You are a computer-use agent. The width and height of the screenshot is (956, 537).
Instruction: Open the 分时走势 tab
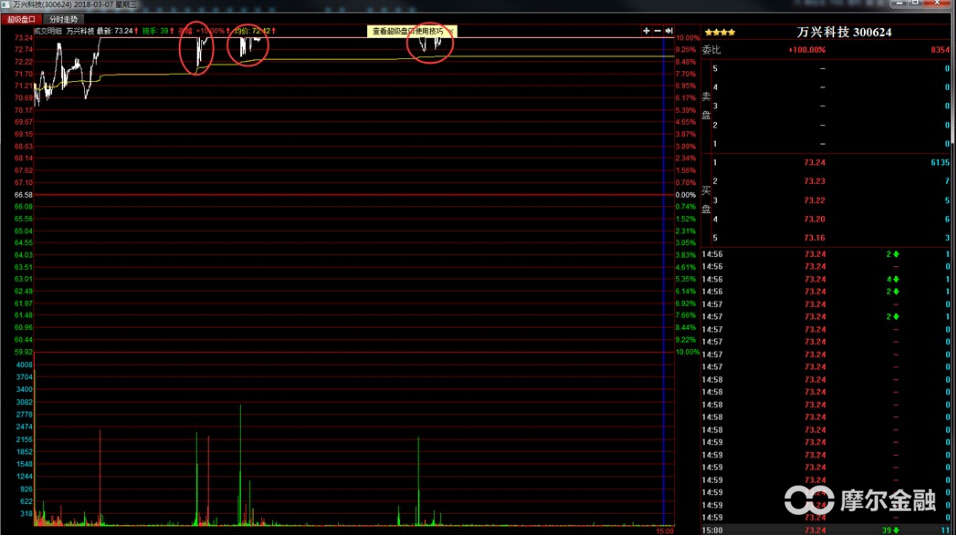(x=63, y=20)
